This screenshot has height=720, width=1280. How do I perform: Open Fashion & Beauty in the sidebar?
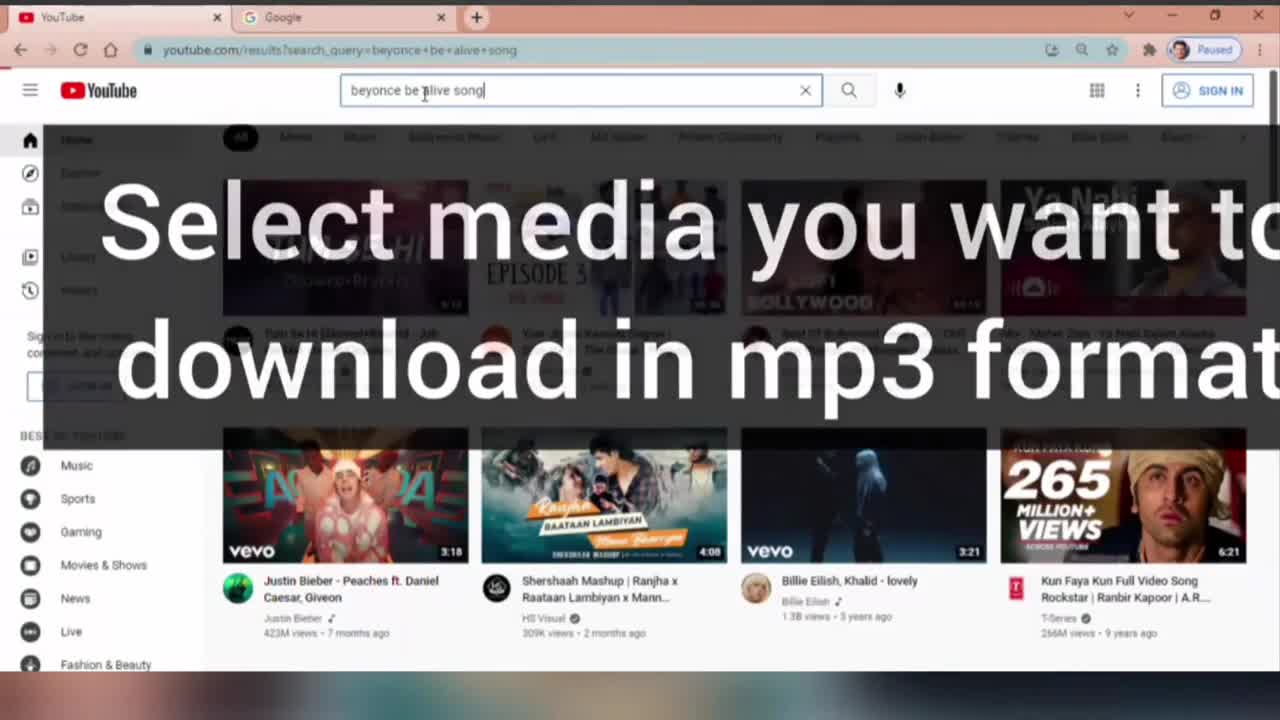pos(106,664)
